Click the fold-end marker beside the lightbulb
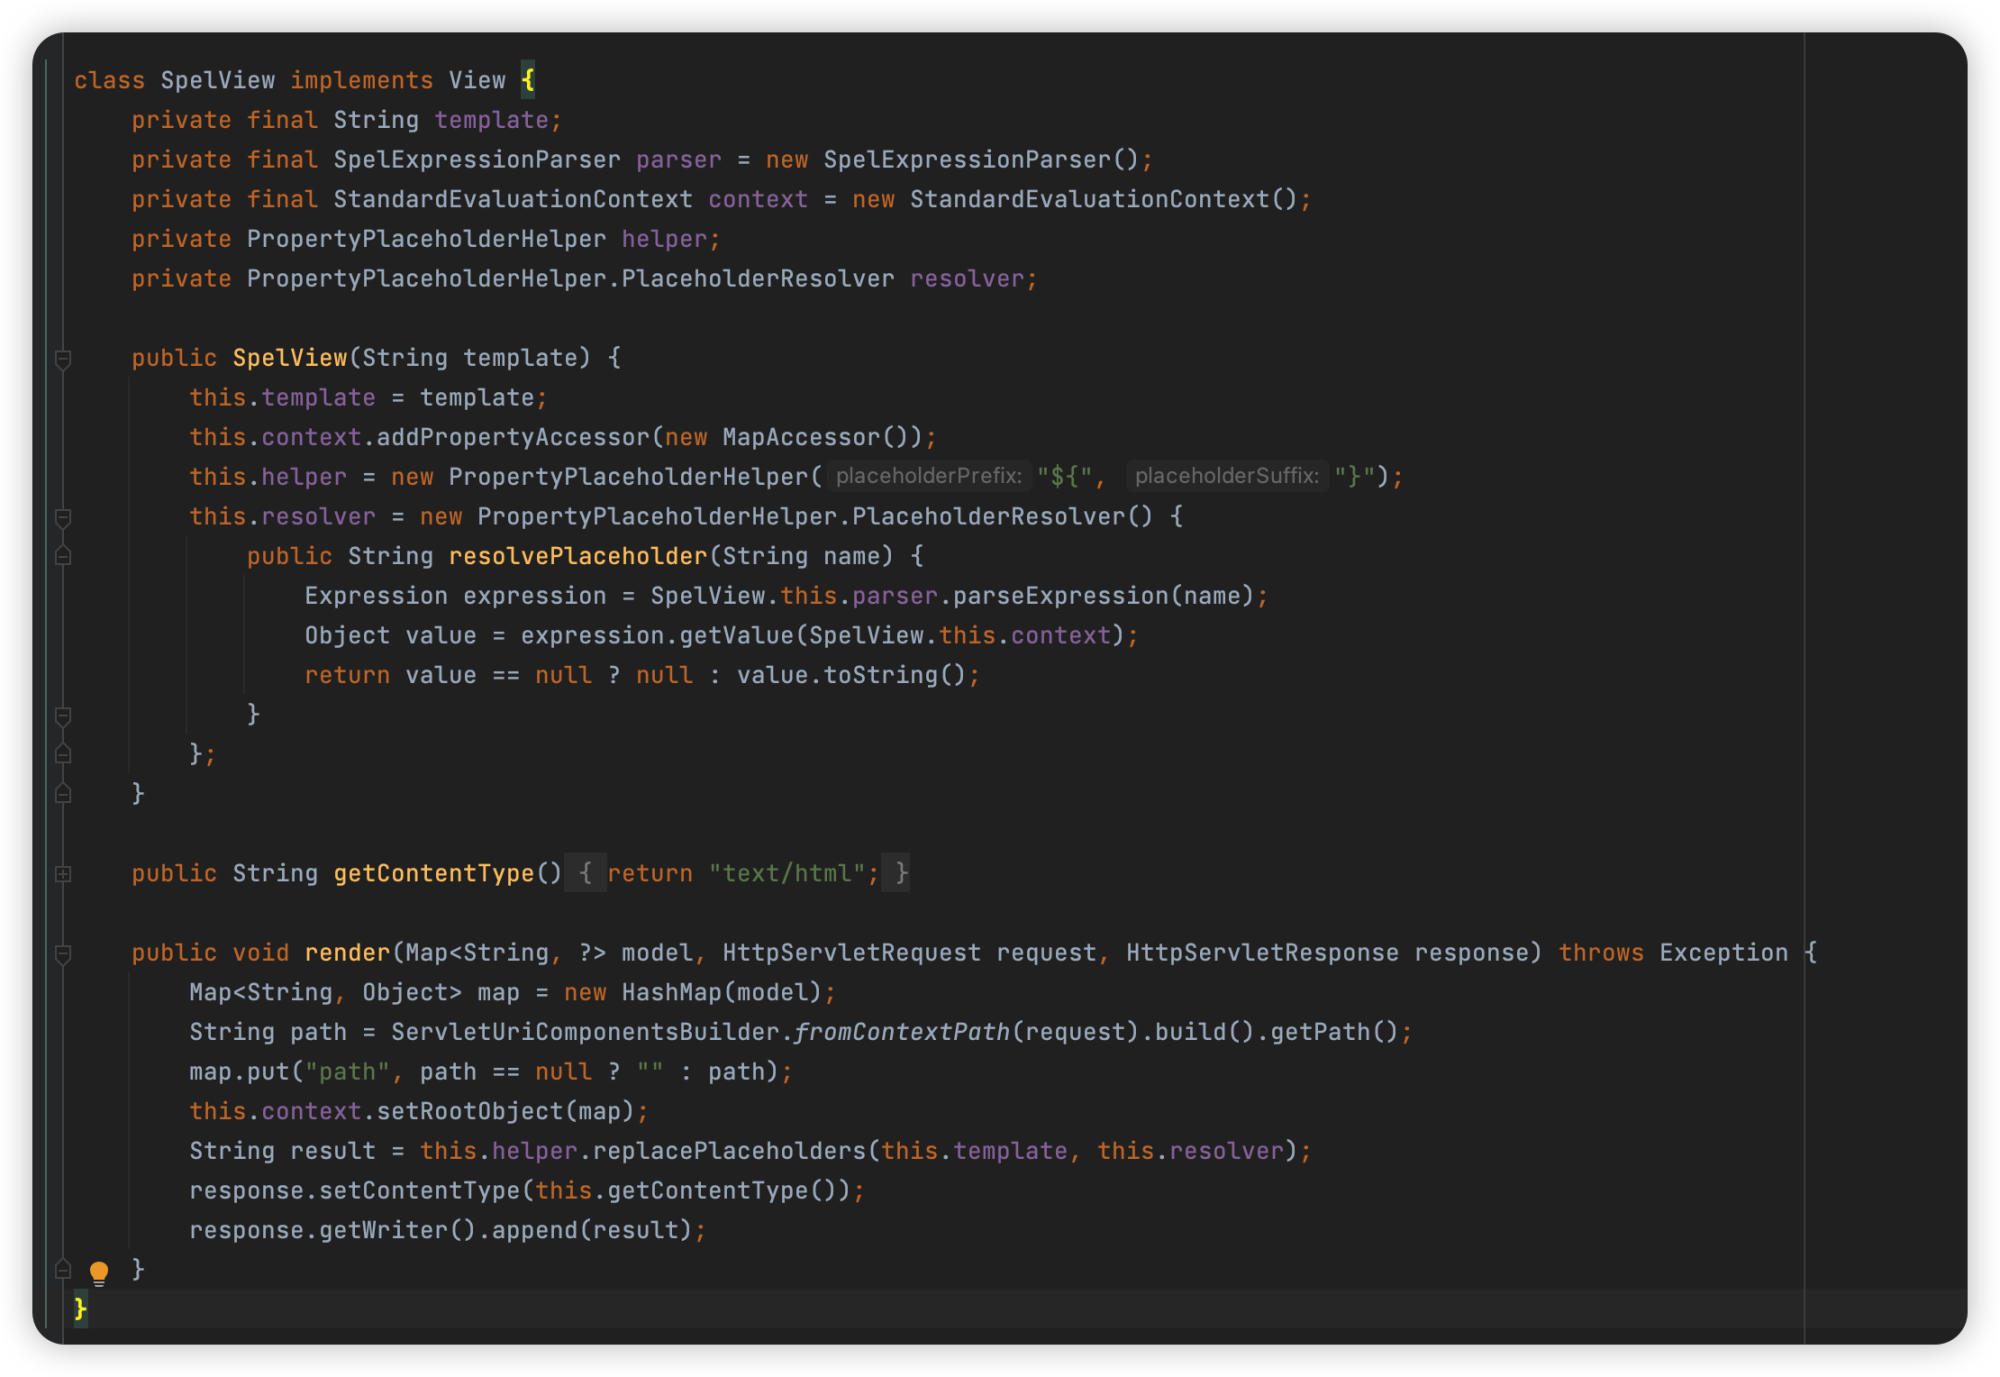Viewport: 2000px width, 1377px height. [x=63, y=1270]
